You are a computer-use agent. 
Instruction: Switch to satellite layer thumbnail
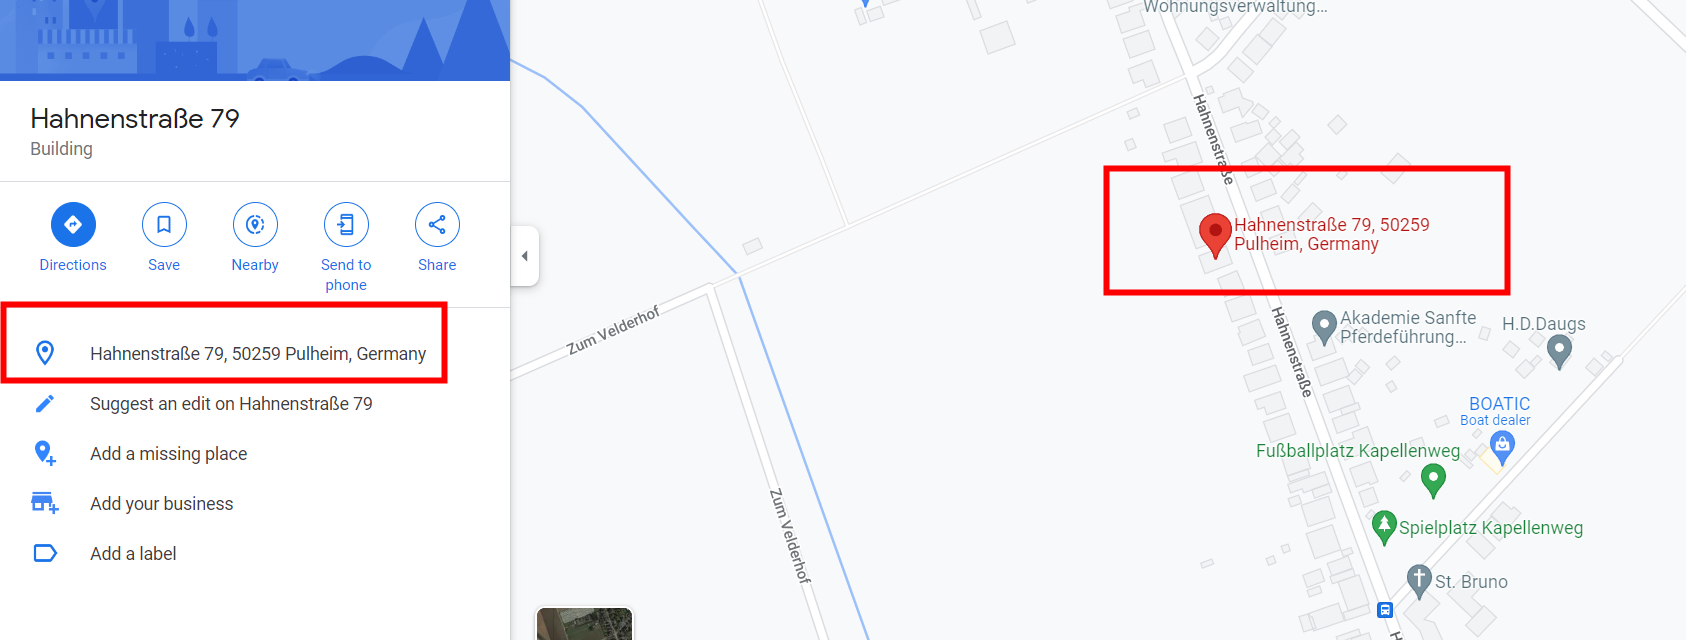point(584,624)
